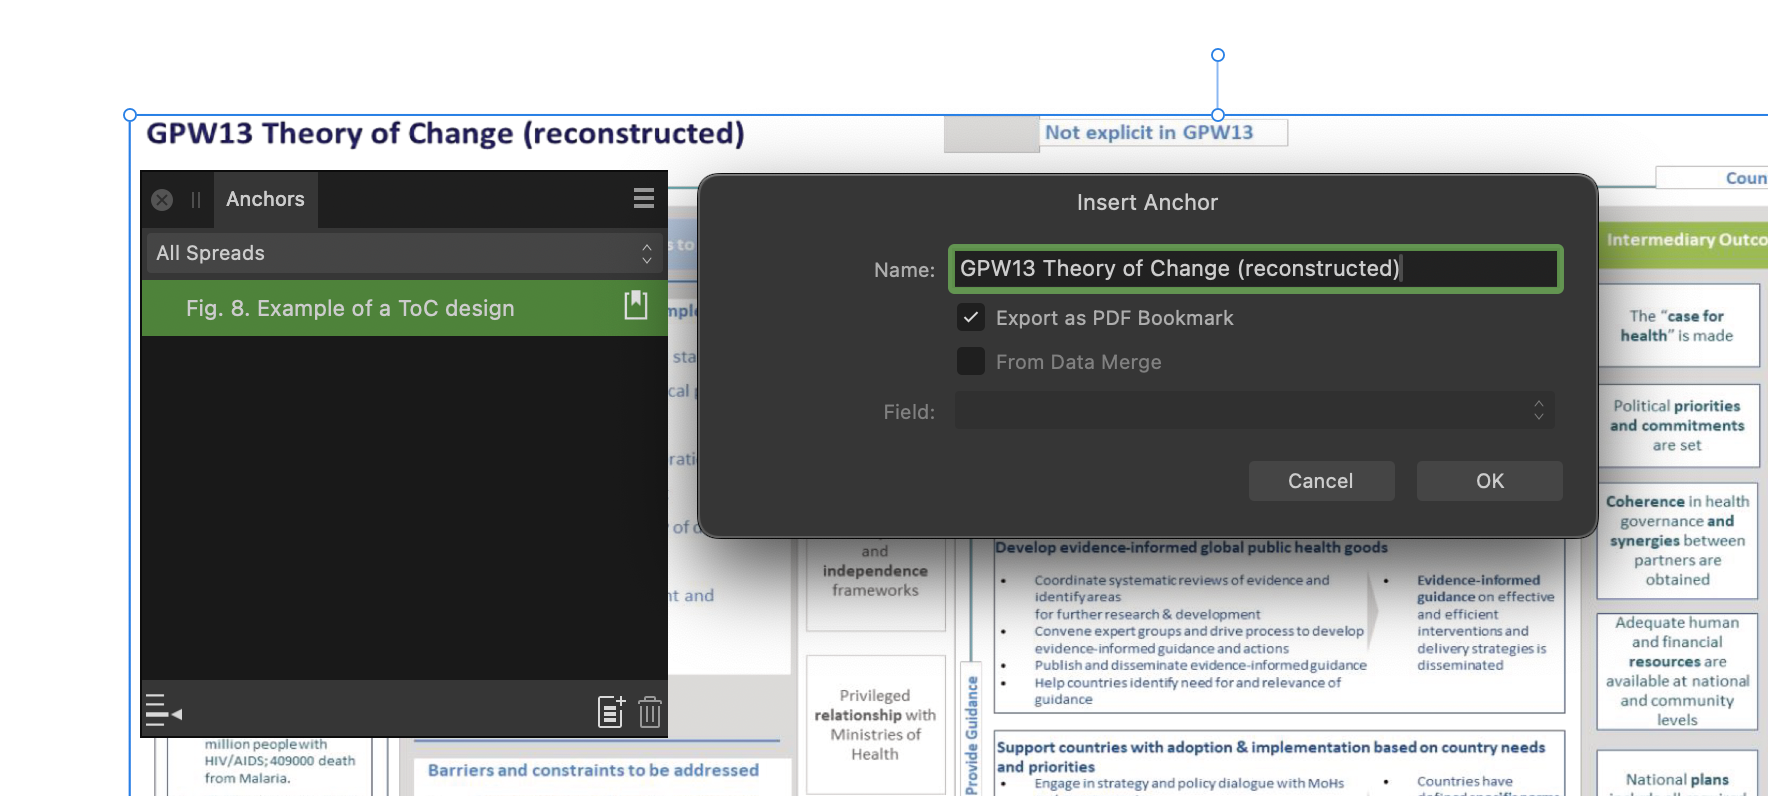This screenshot has height=796, width=1768.
Task: Click the Adequate human and financial resources box
Action: point(1677,671)
